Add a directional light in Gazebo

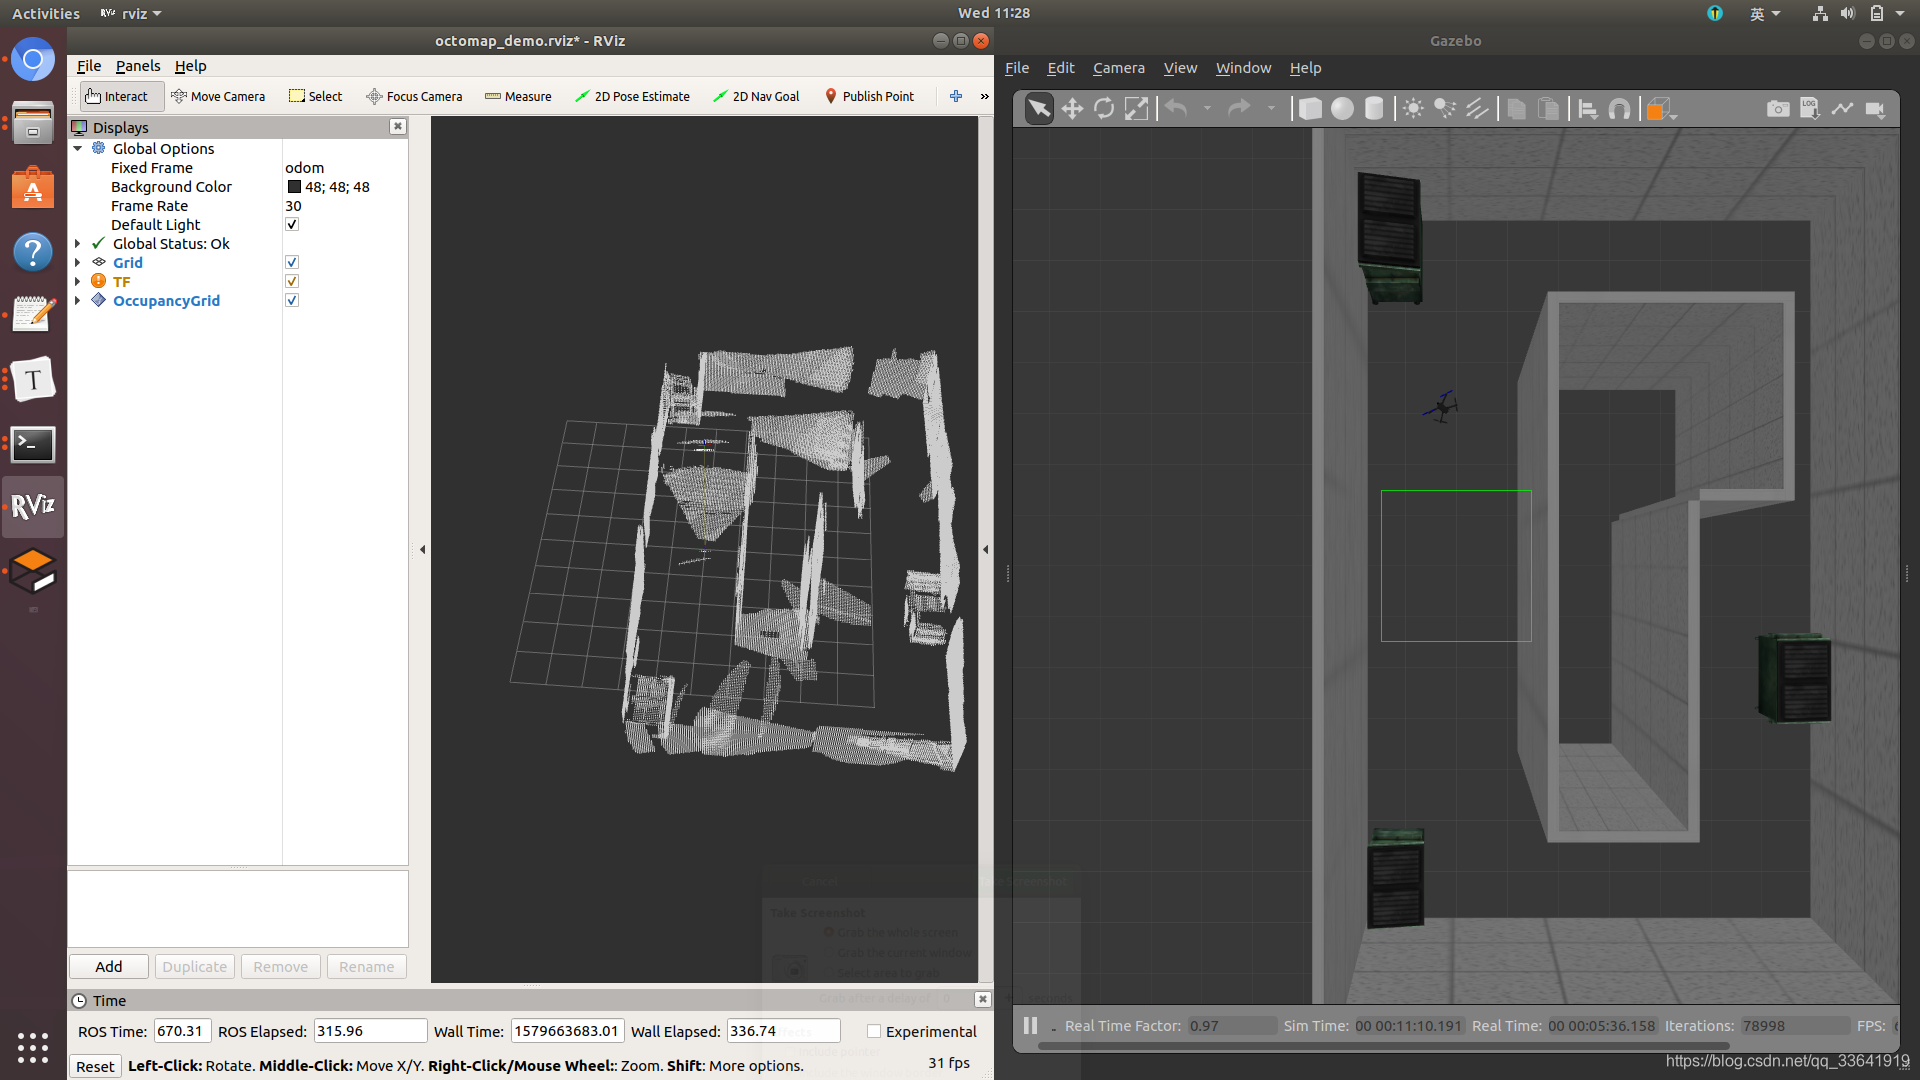coord(1477,109)
